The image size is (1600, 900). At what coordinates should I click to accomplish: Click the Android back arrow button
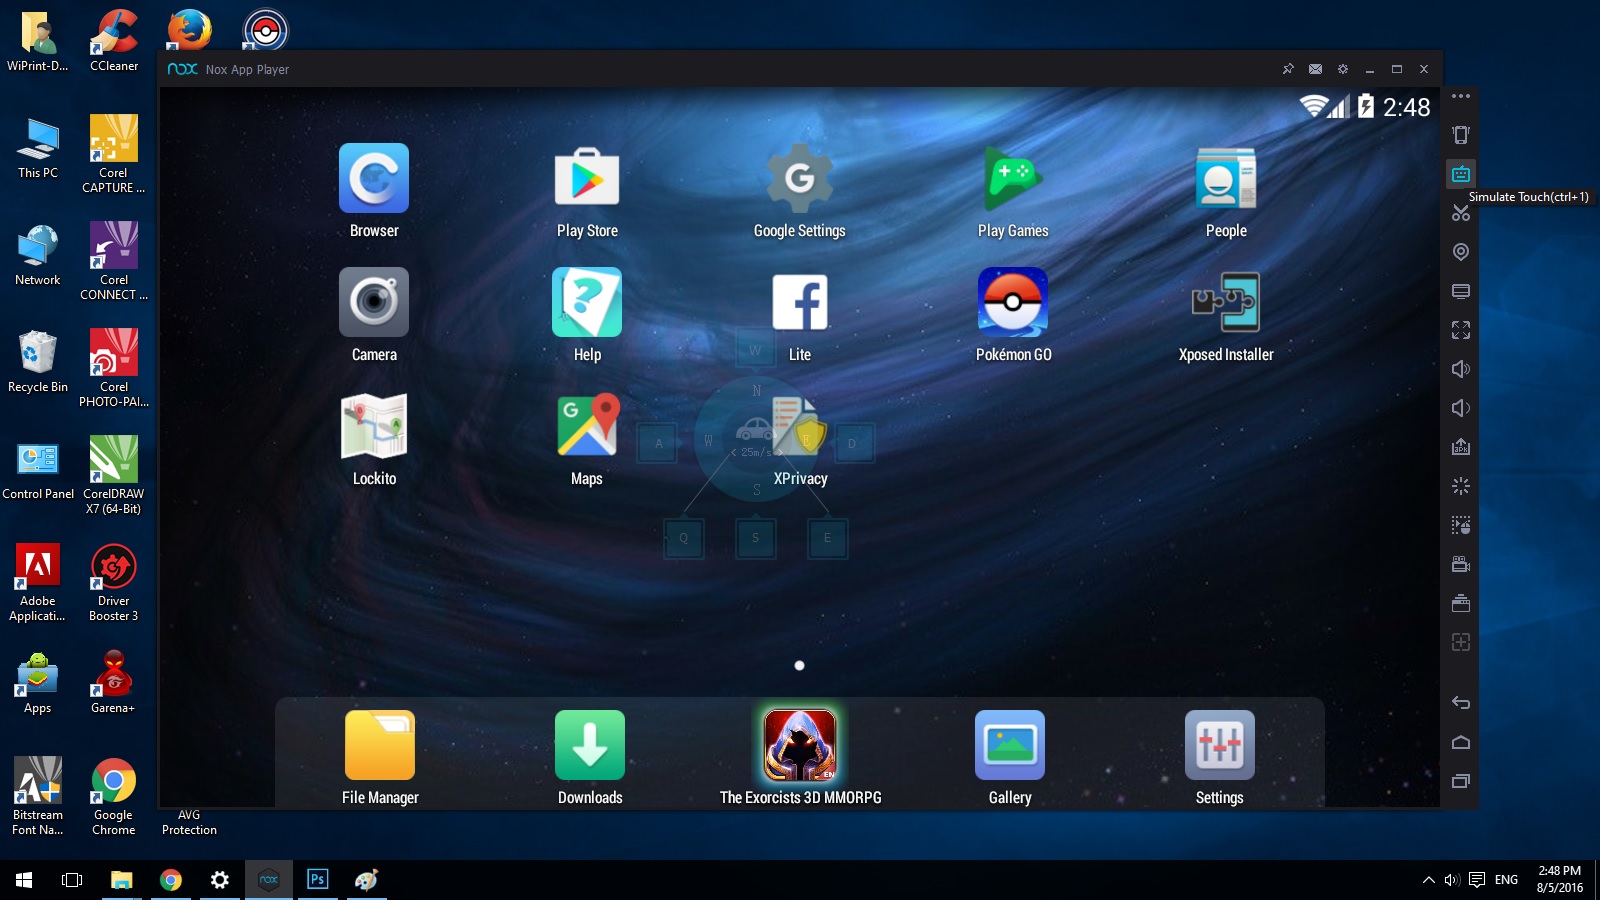coord(1461,703)
